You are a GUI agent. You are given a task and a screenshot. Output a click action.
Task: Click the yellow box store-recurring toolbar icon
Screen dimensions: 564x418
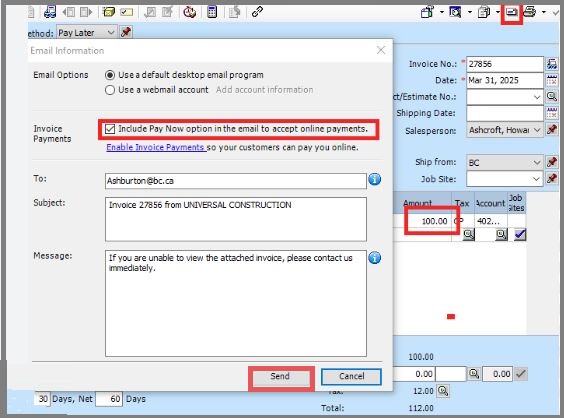tap(109, 12)
